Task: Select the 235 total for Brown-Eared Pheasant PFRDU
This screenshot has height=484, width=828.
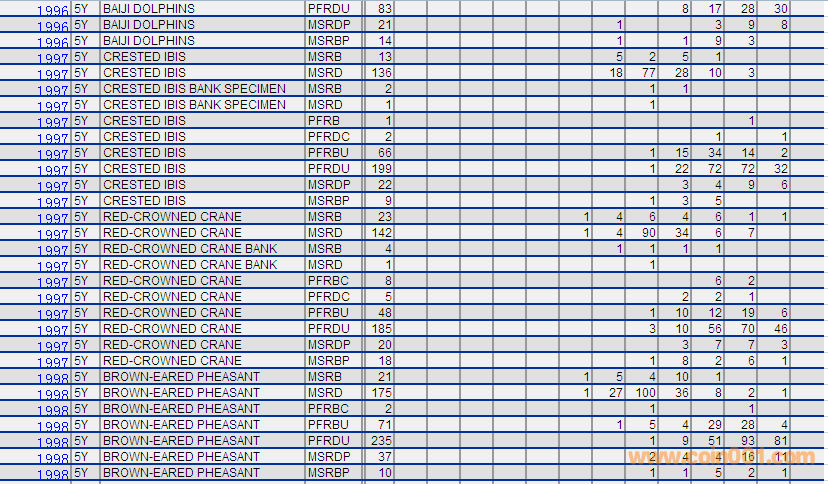Action: (x=381, y=440)
